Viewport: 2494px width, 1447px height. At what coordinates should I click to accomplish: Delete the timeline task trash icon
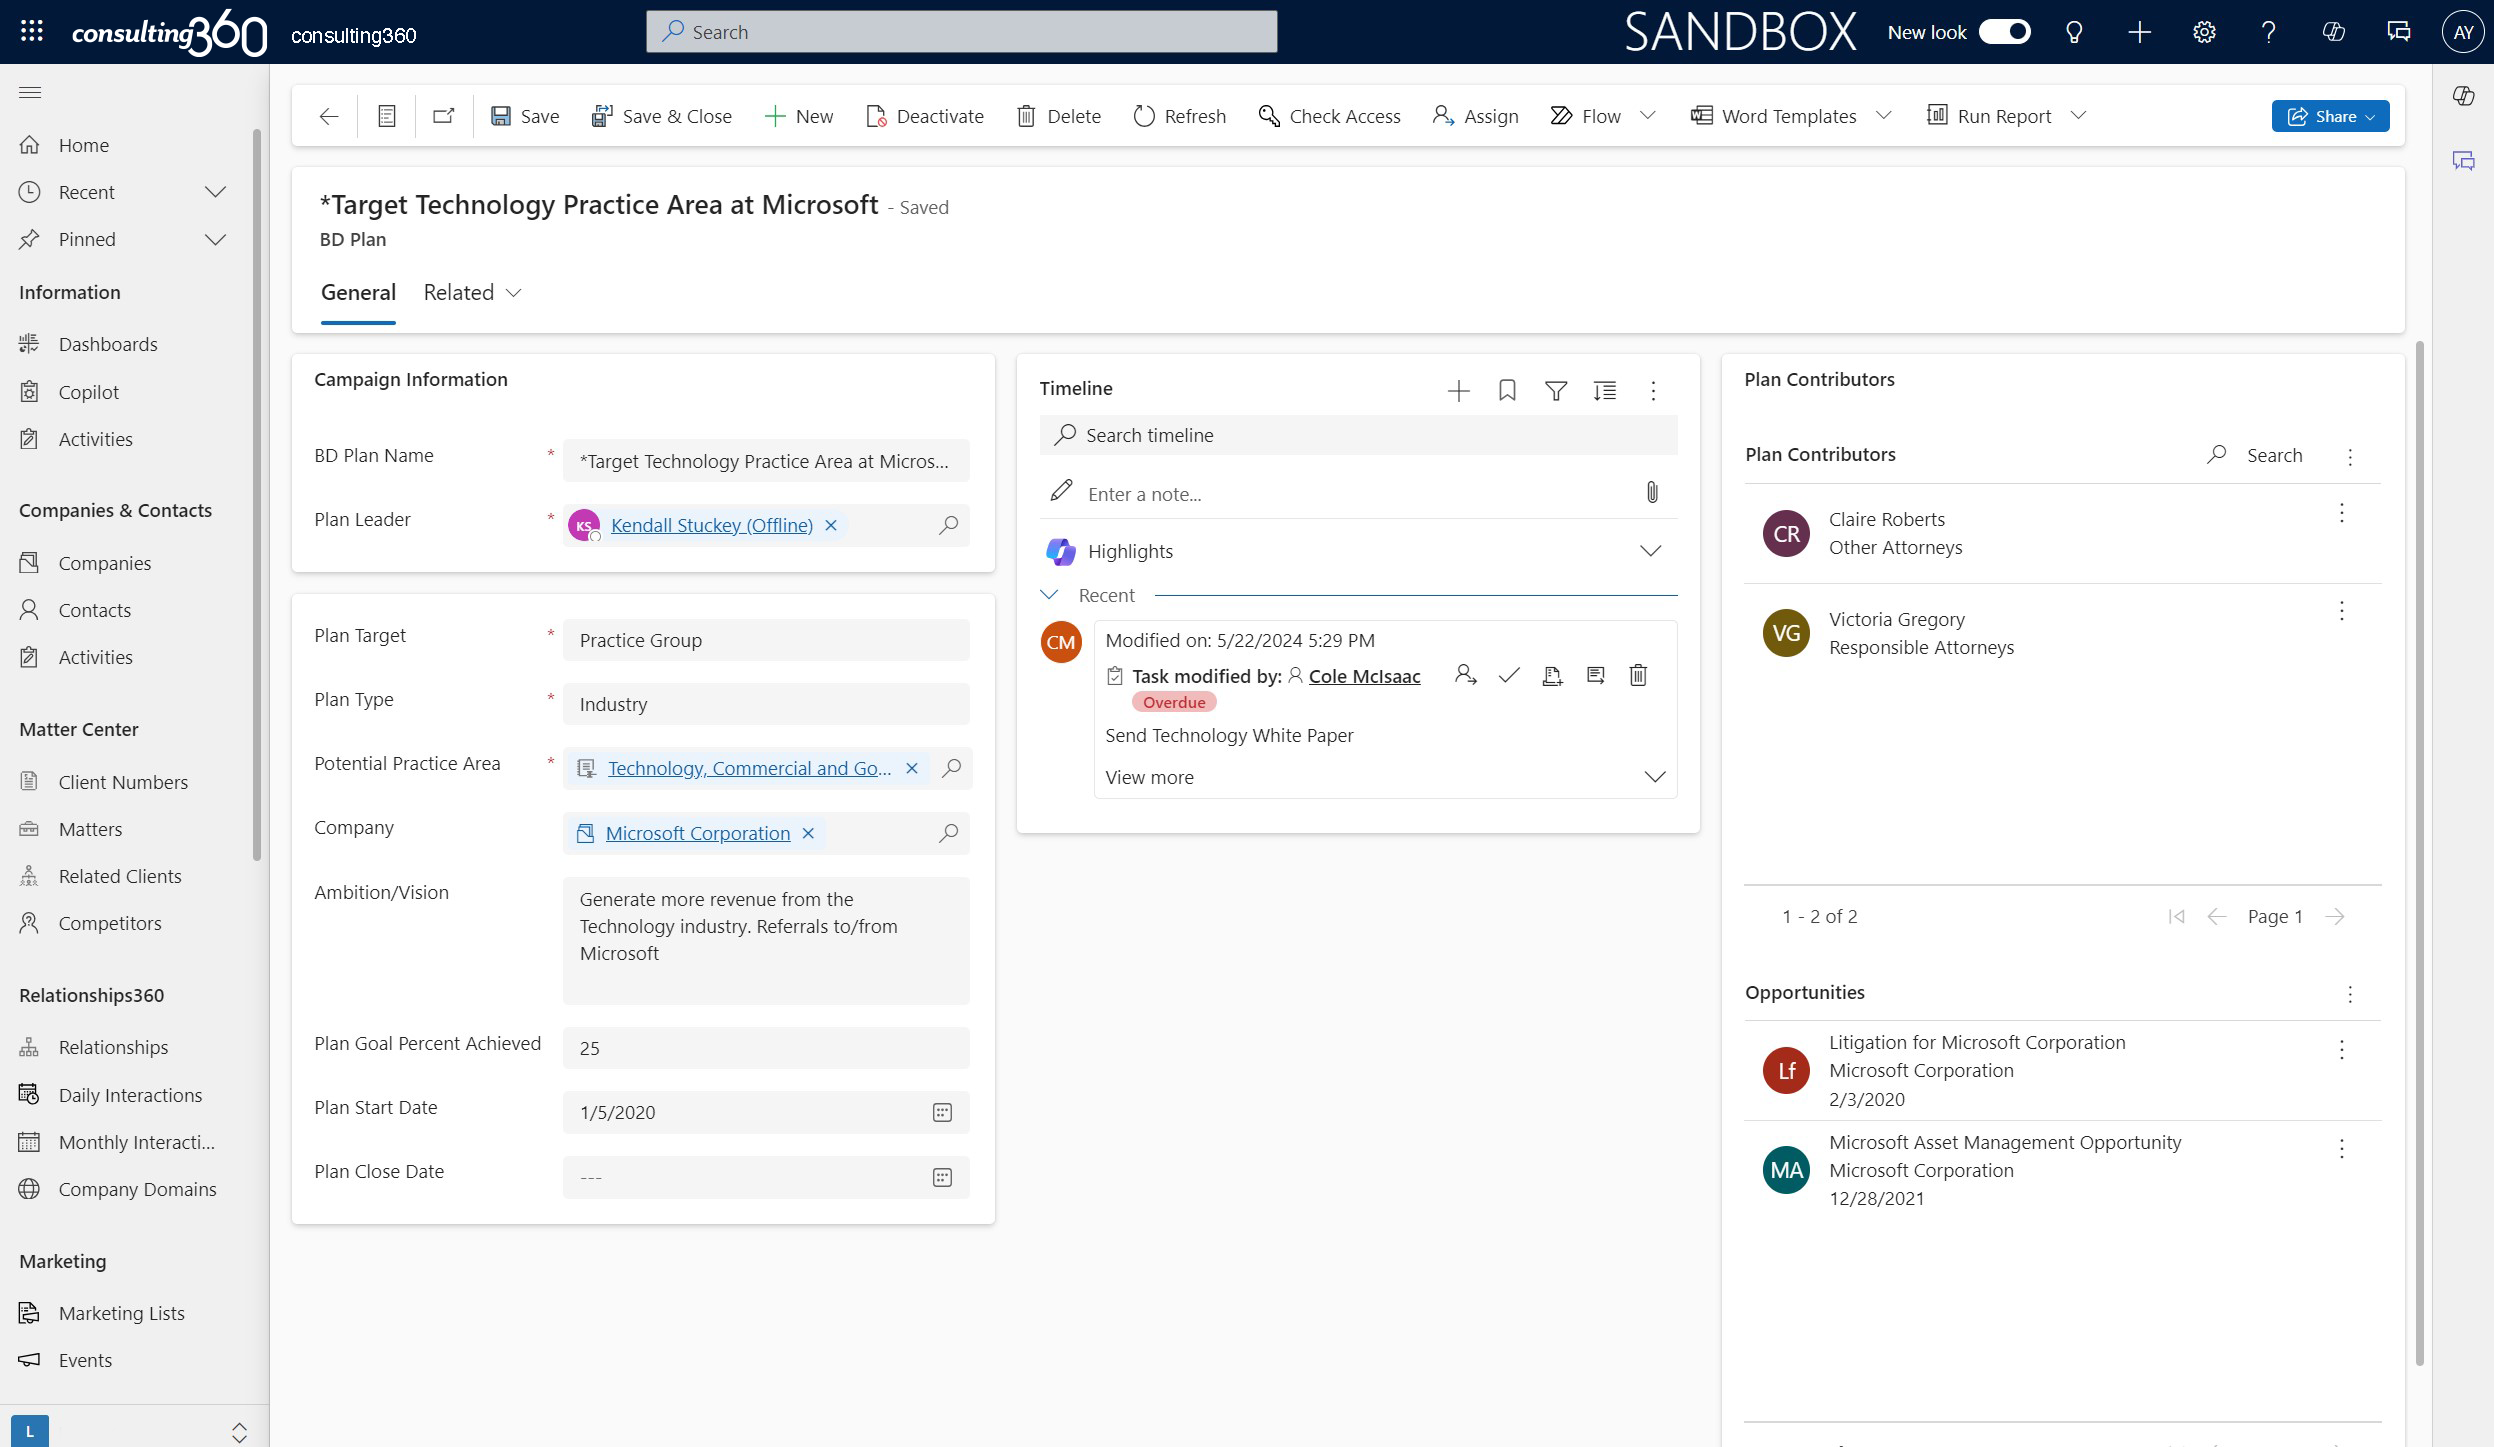(1638, 676)
